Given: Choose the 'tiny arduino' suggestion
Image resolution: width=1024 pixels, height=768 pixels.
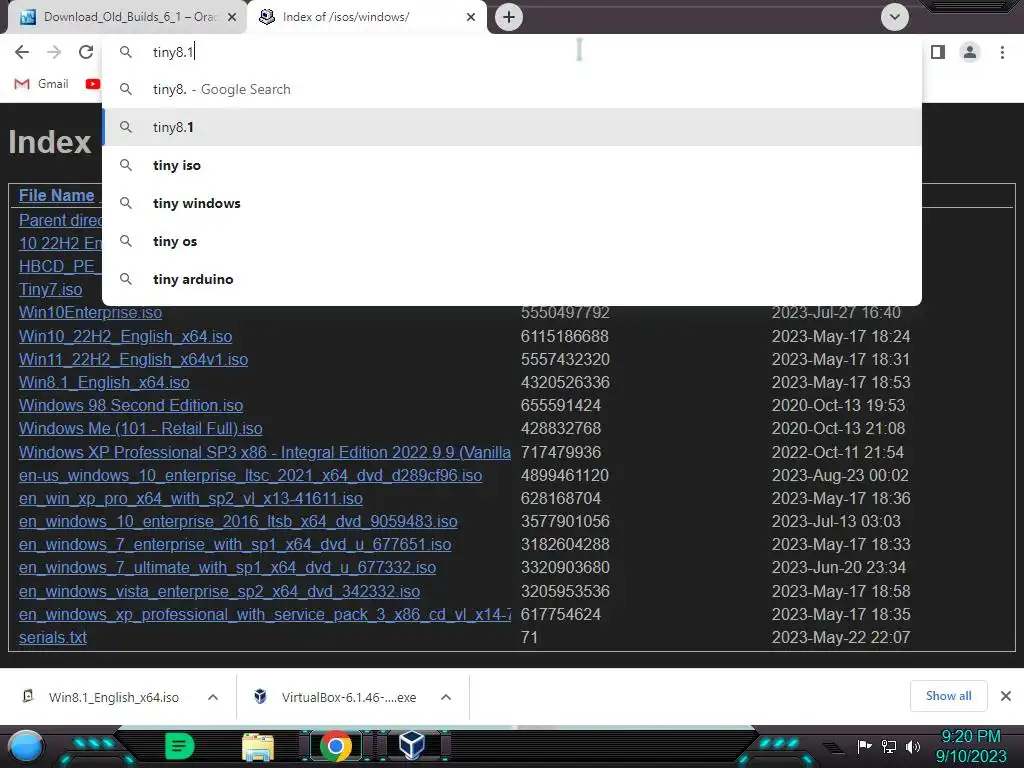Looking at the screenshot, I should (x=512, y=279).
